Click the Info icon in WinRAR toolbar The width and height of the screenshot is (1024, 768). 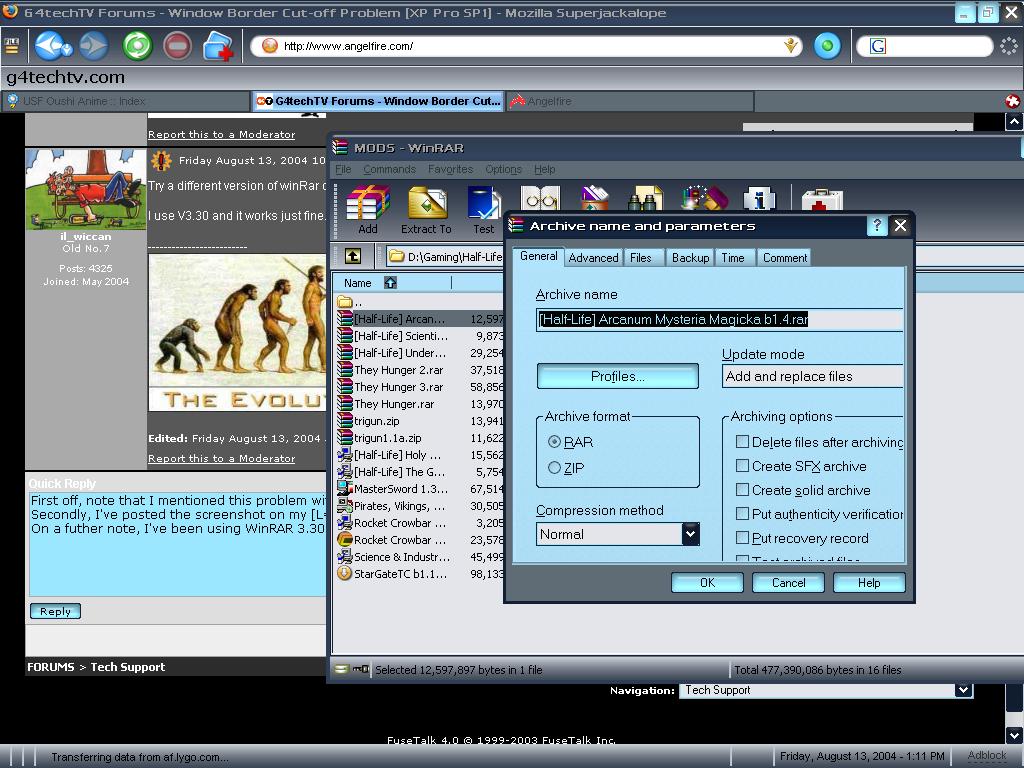click(759, 198)
